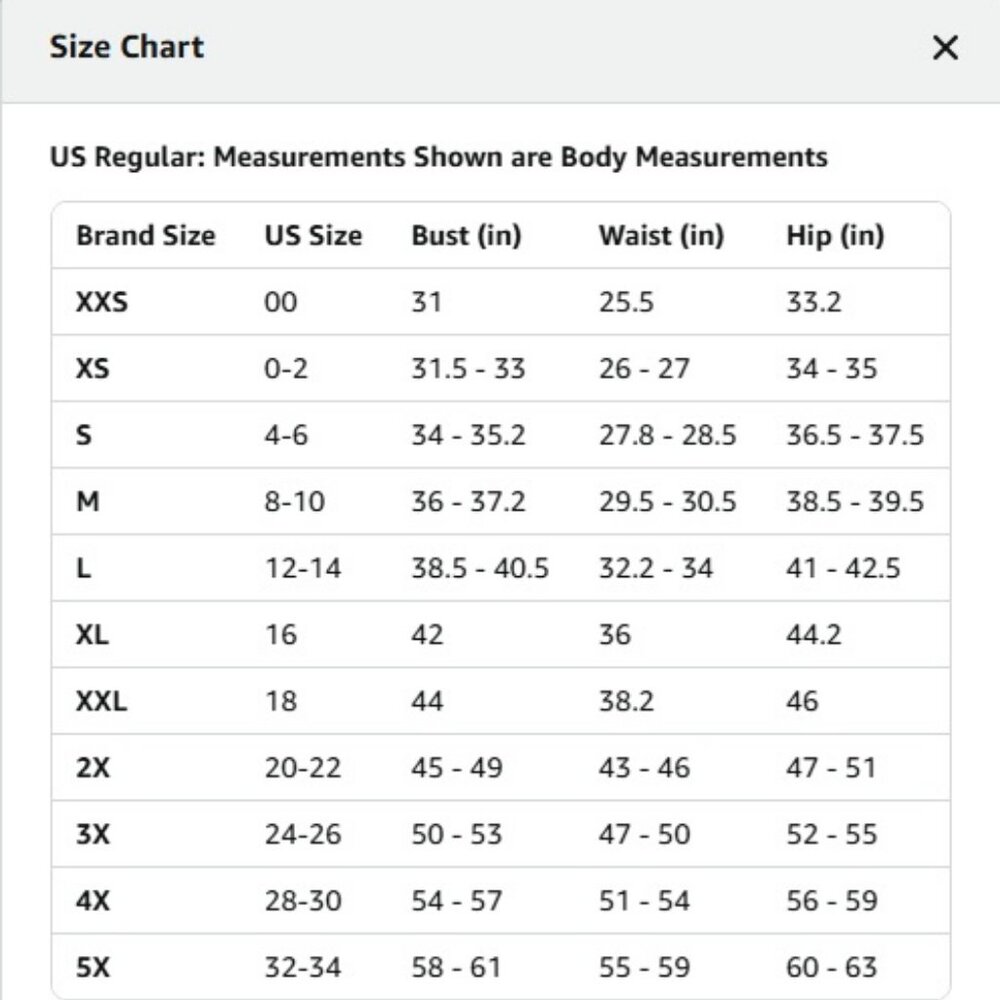This screenshot has height=1000, width=1000.
Task: Select the US Size column header
Action: (313, 236)
